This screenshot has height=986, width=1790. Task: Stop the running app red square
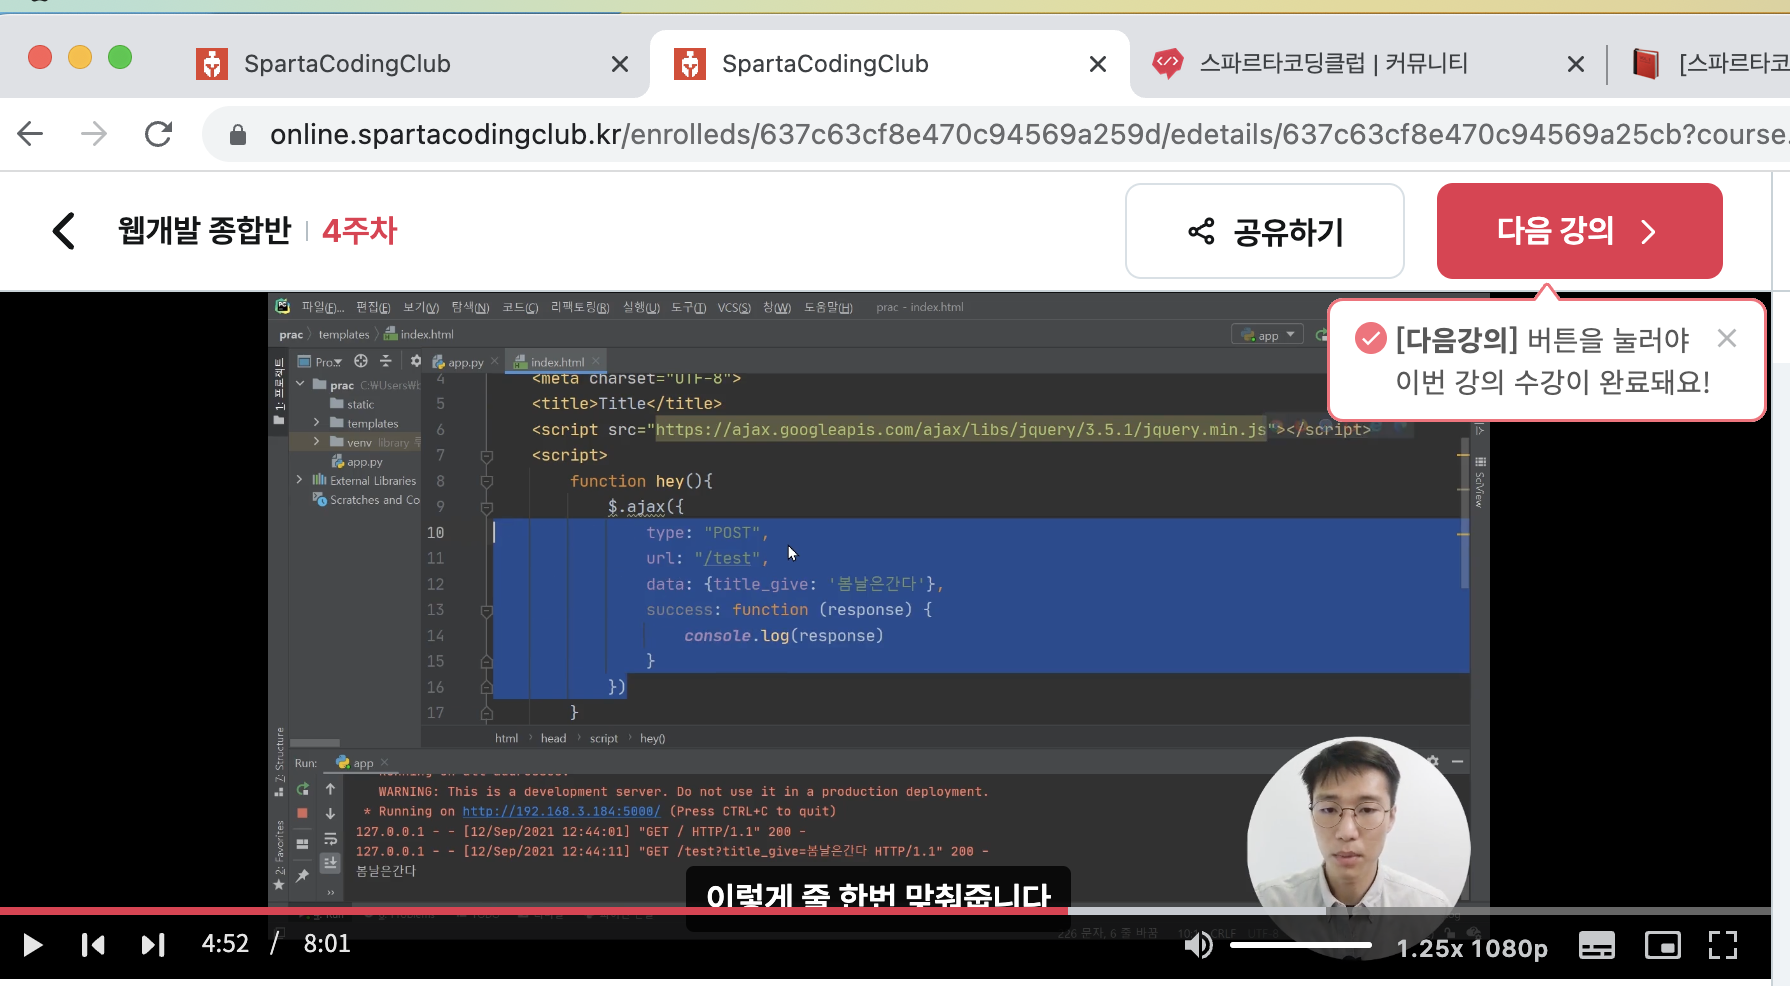click(x=302, y=813)
